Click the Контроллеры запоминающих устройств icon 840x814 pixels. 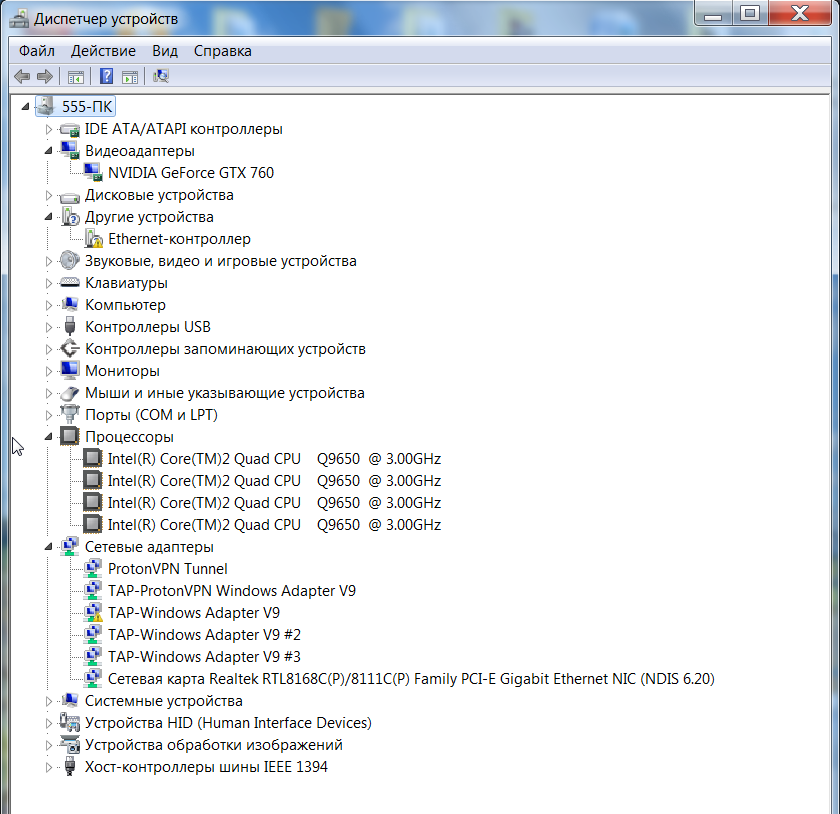coord(69,348)
